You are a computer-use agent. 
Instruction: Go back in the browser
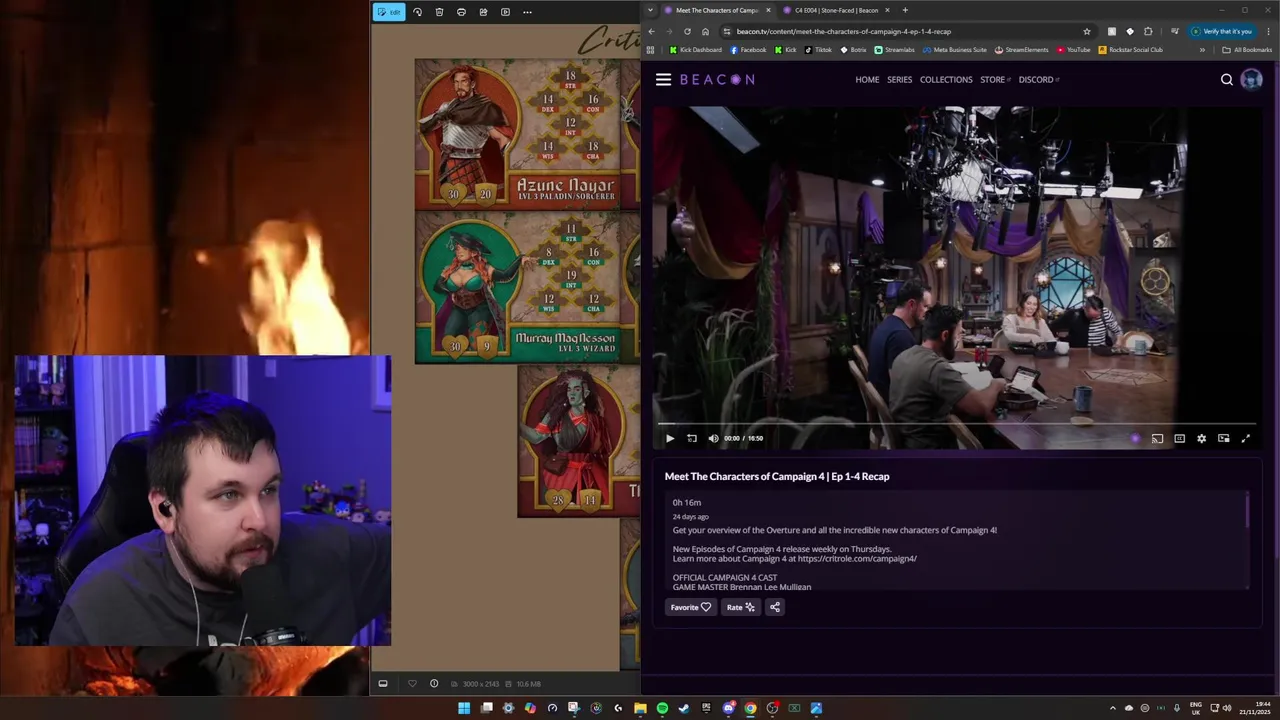[651, 31]
